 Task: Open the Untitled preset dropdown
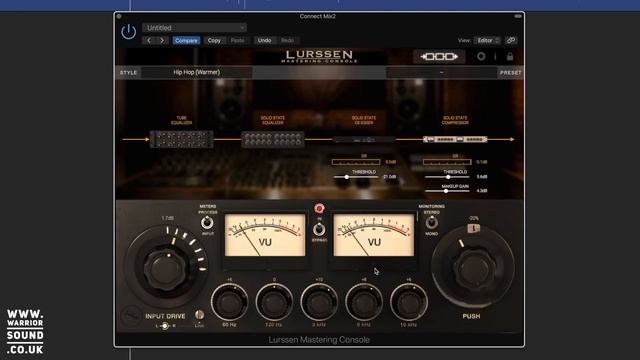tap(194, 28)
